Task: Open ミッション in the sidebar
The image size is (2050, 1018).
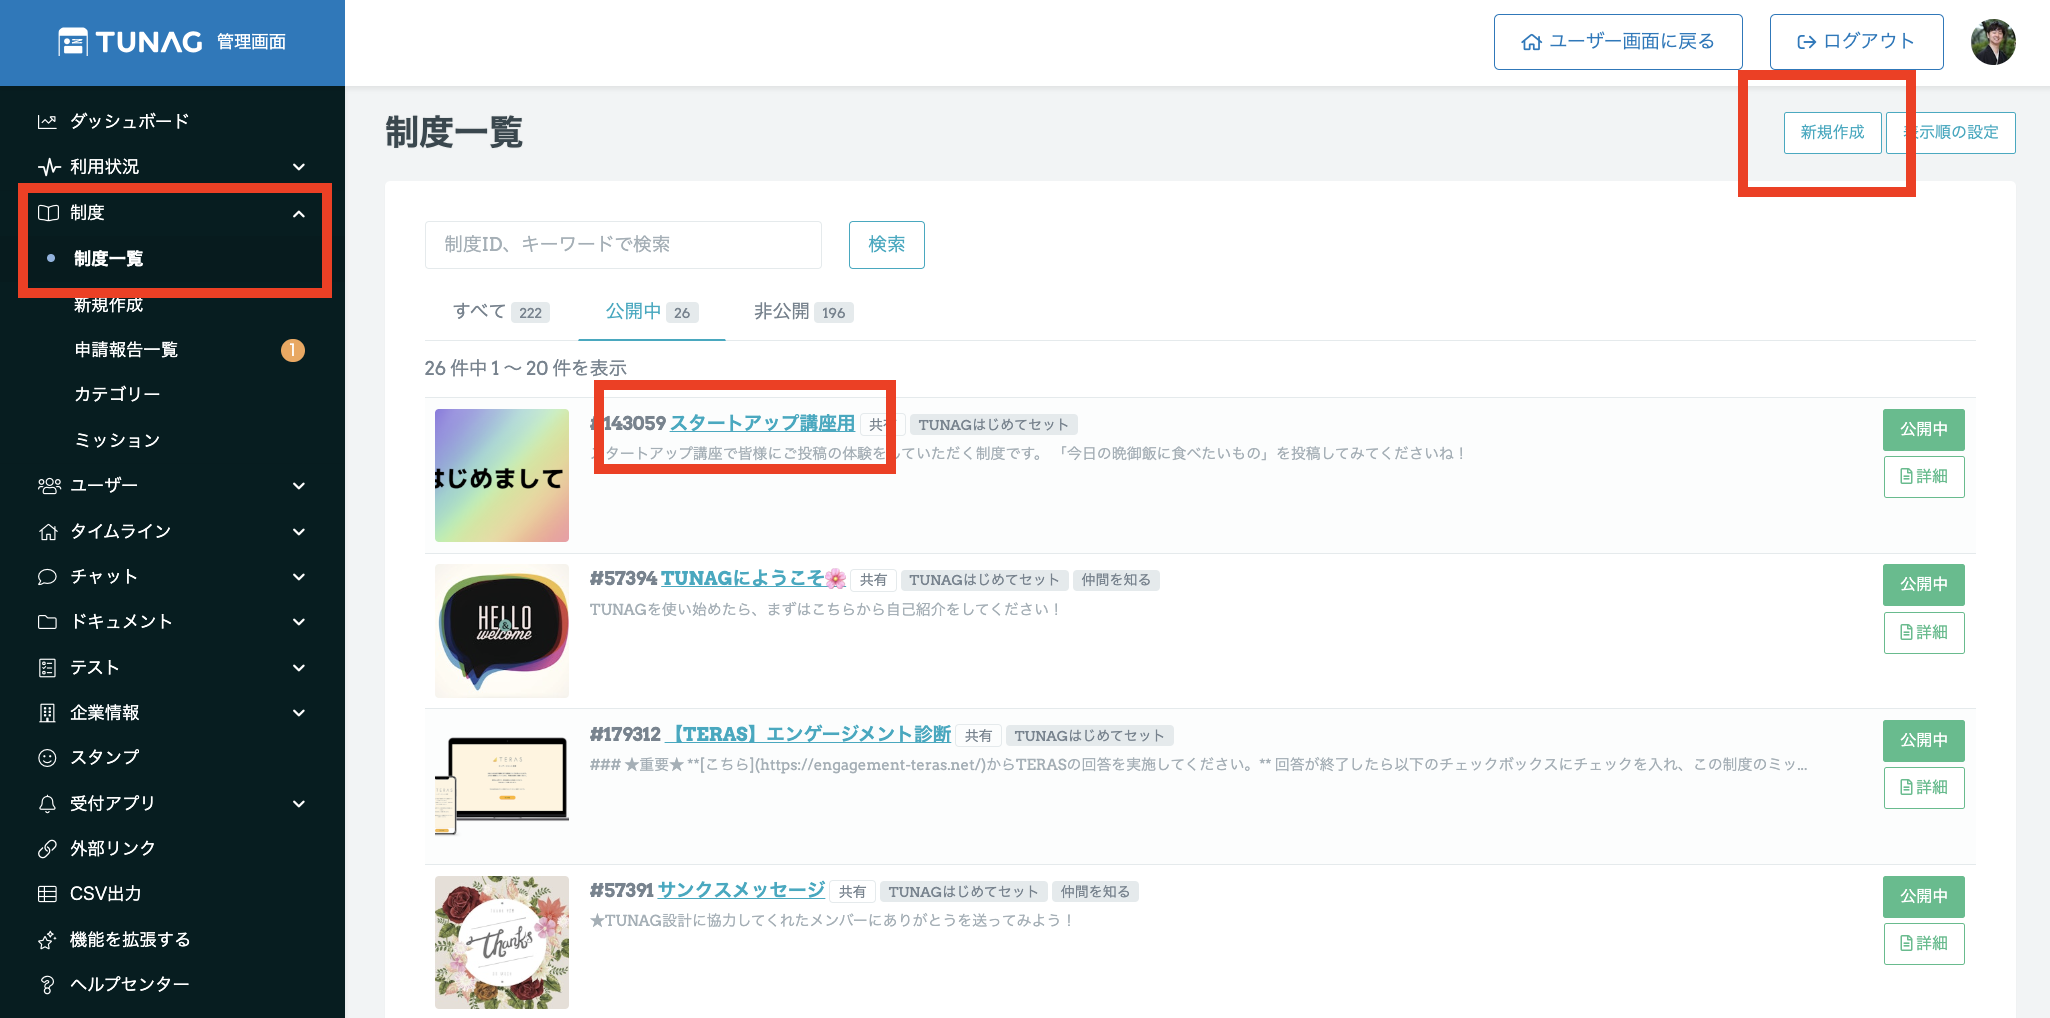Action: 117,440
